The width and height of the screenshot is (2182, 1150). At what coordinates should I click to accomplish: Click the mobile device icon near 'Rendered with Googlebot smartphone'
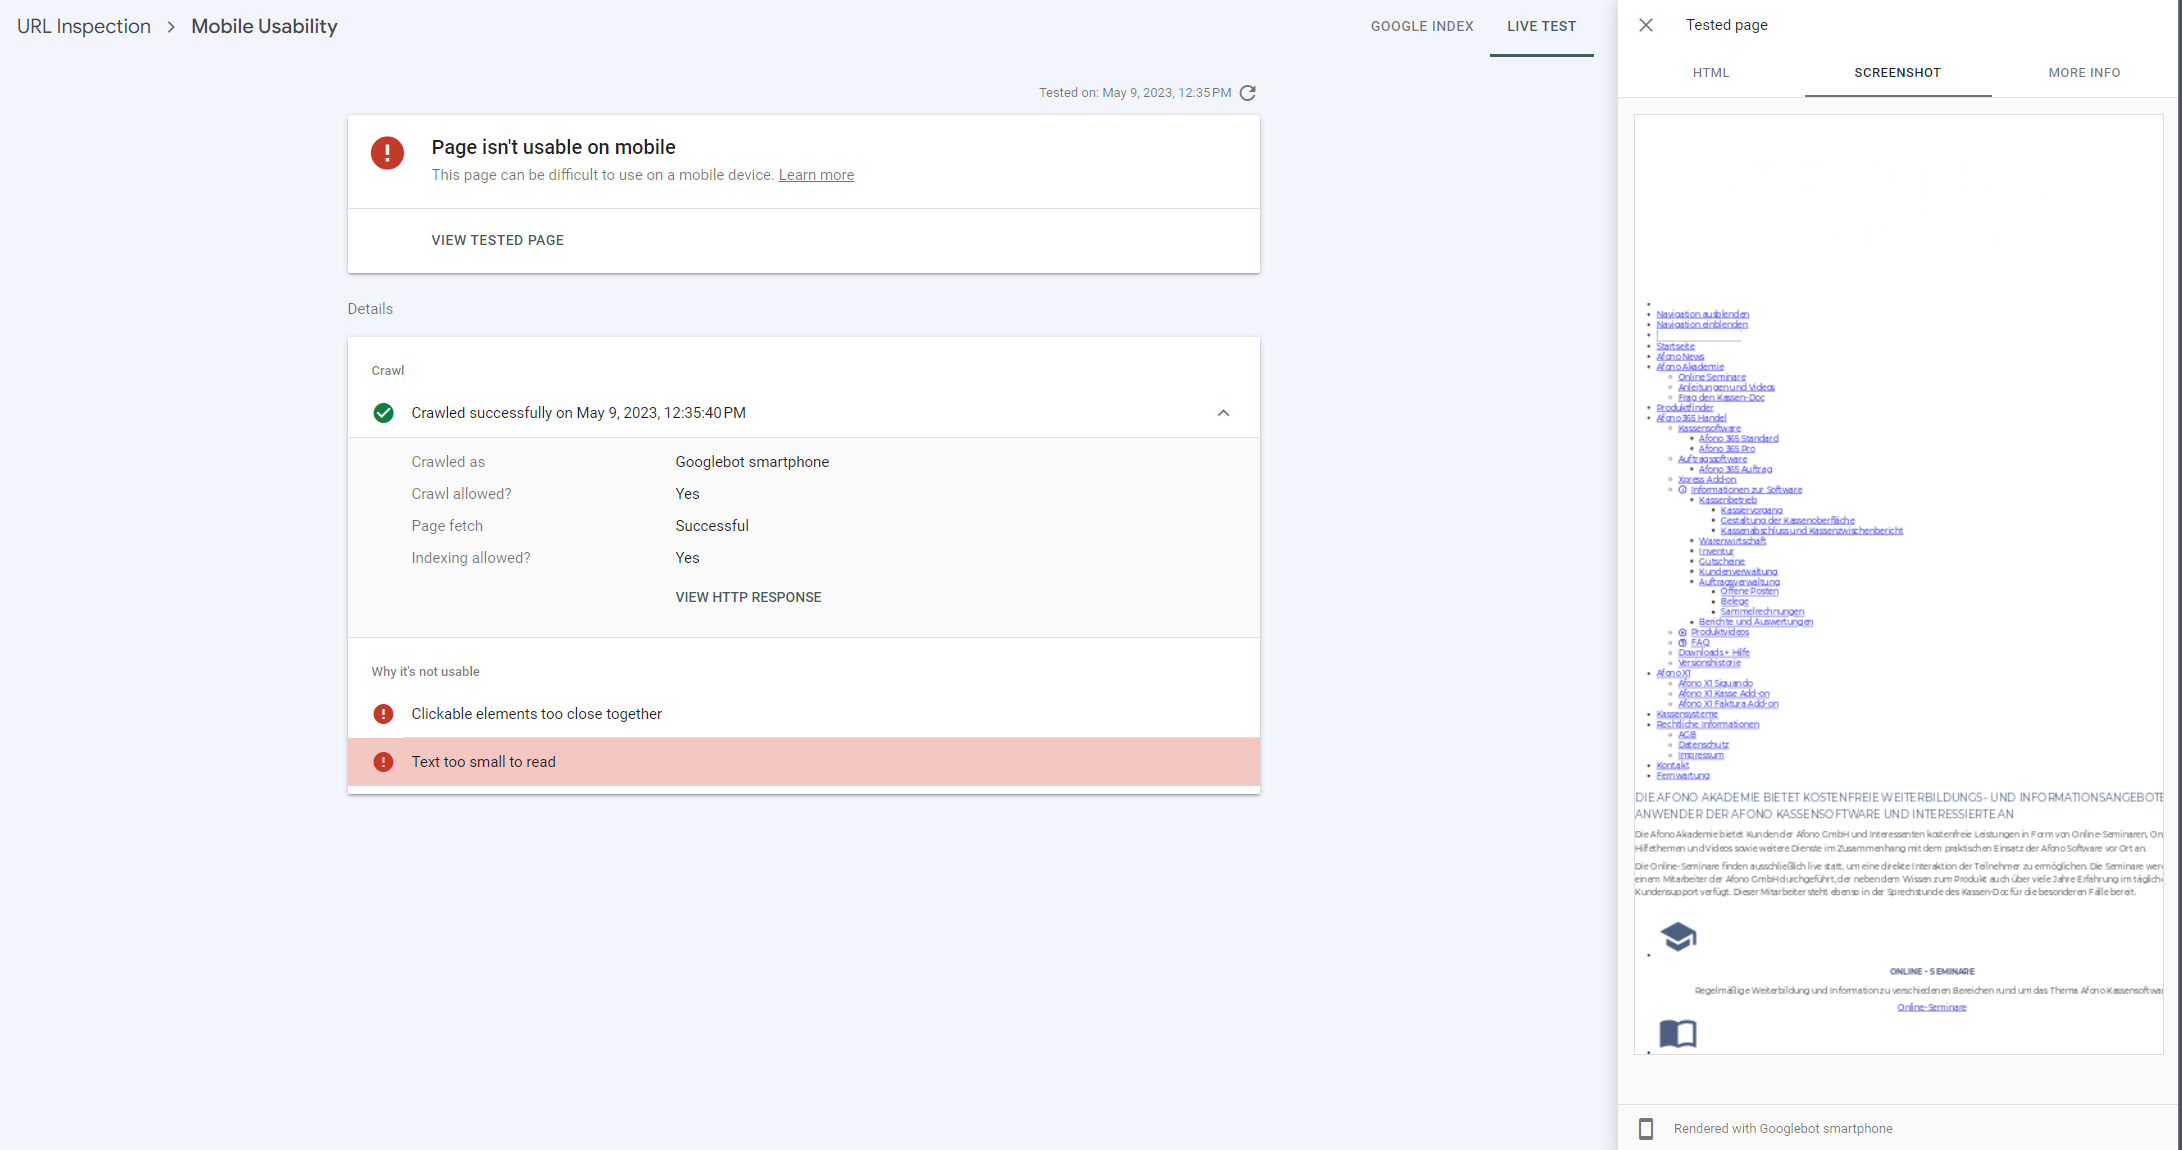point(1647,1127)
